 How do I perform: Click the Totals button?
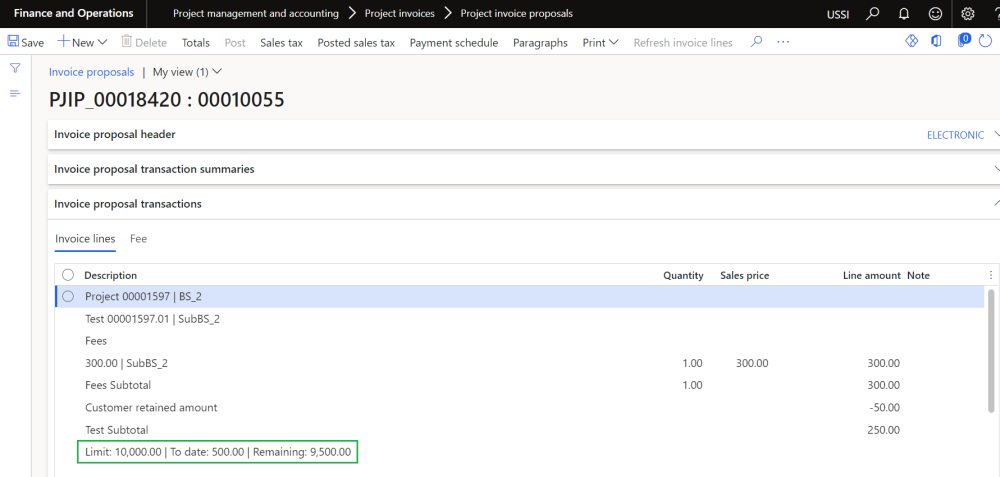196,43
